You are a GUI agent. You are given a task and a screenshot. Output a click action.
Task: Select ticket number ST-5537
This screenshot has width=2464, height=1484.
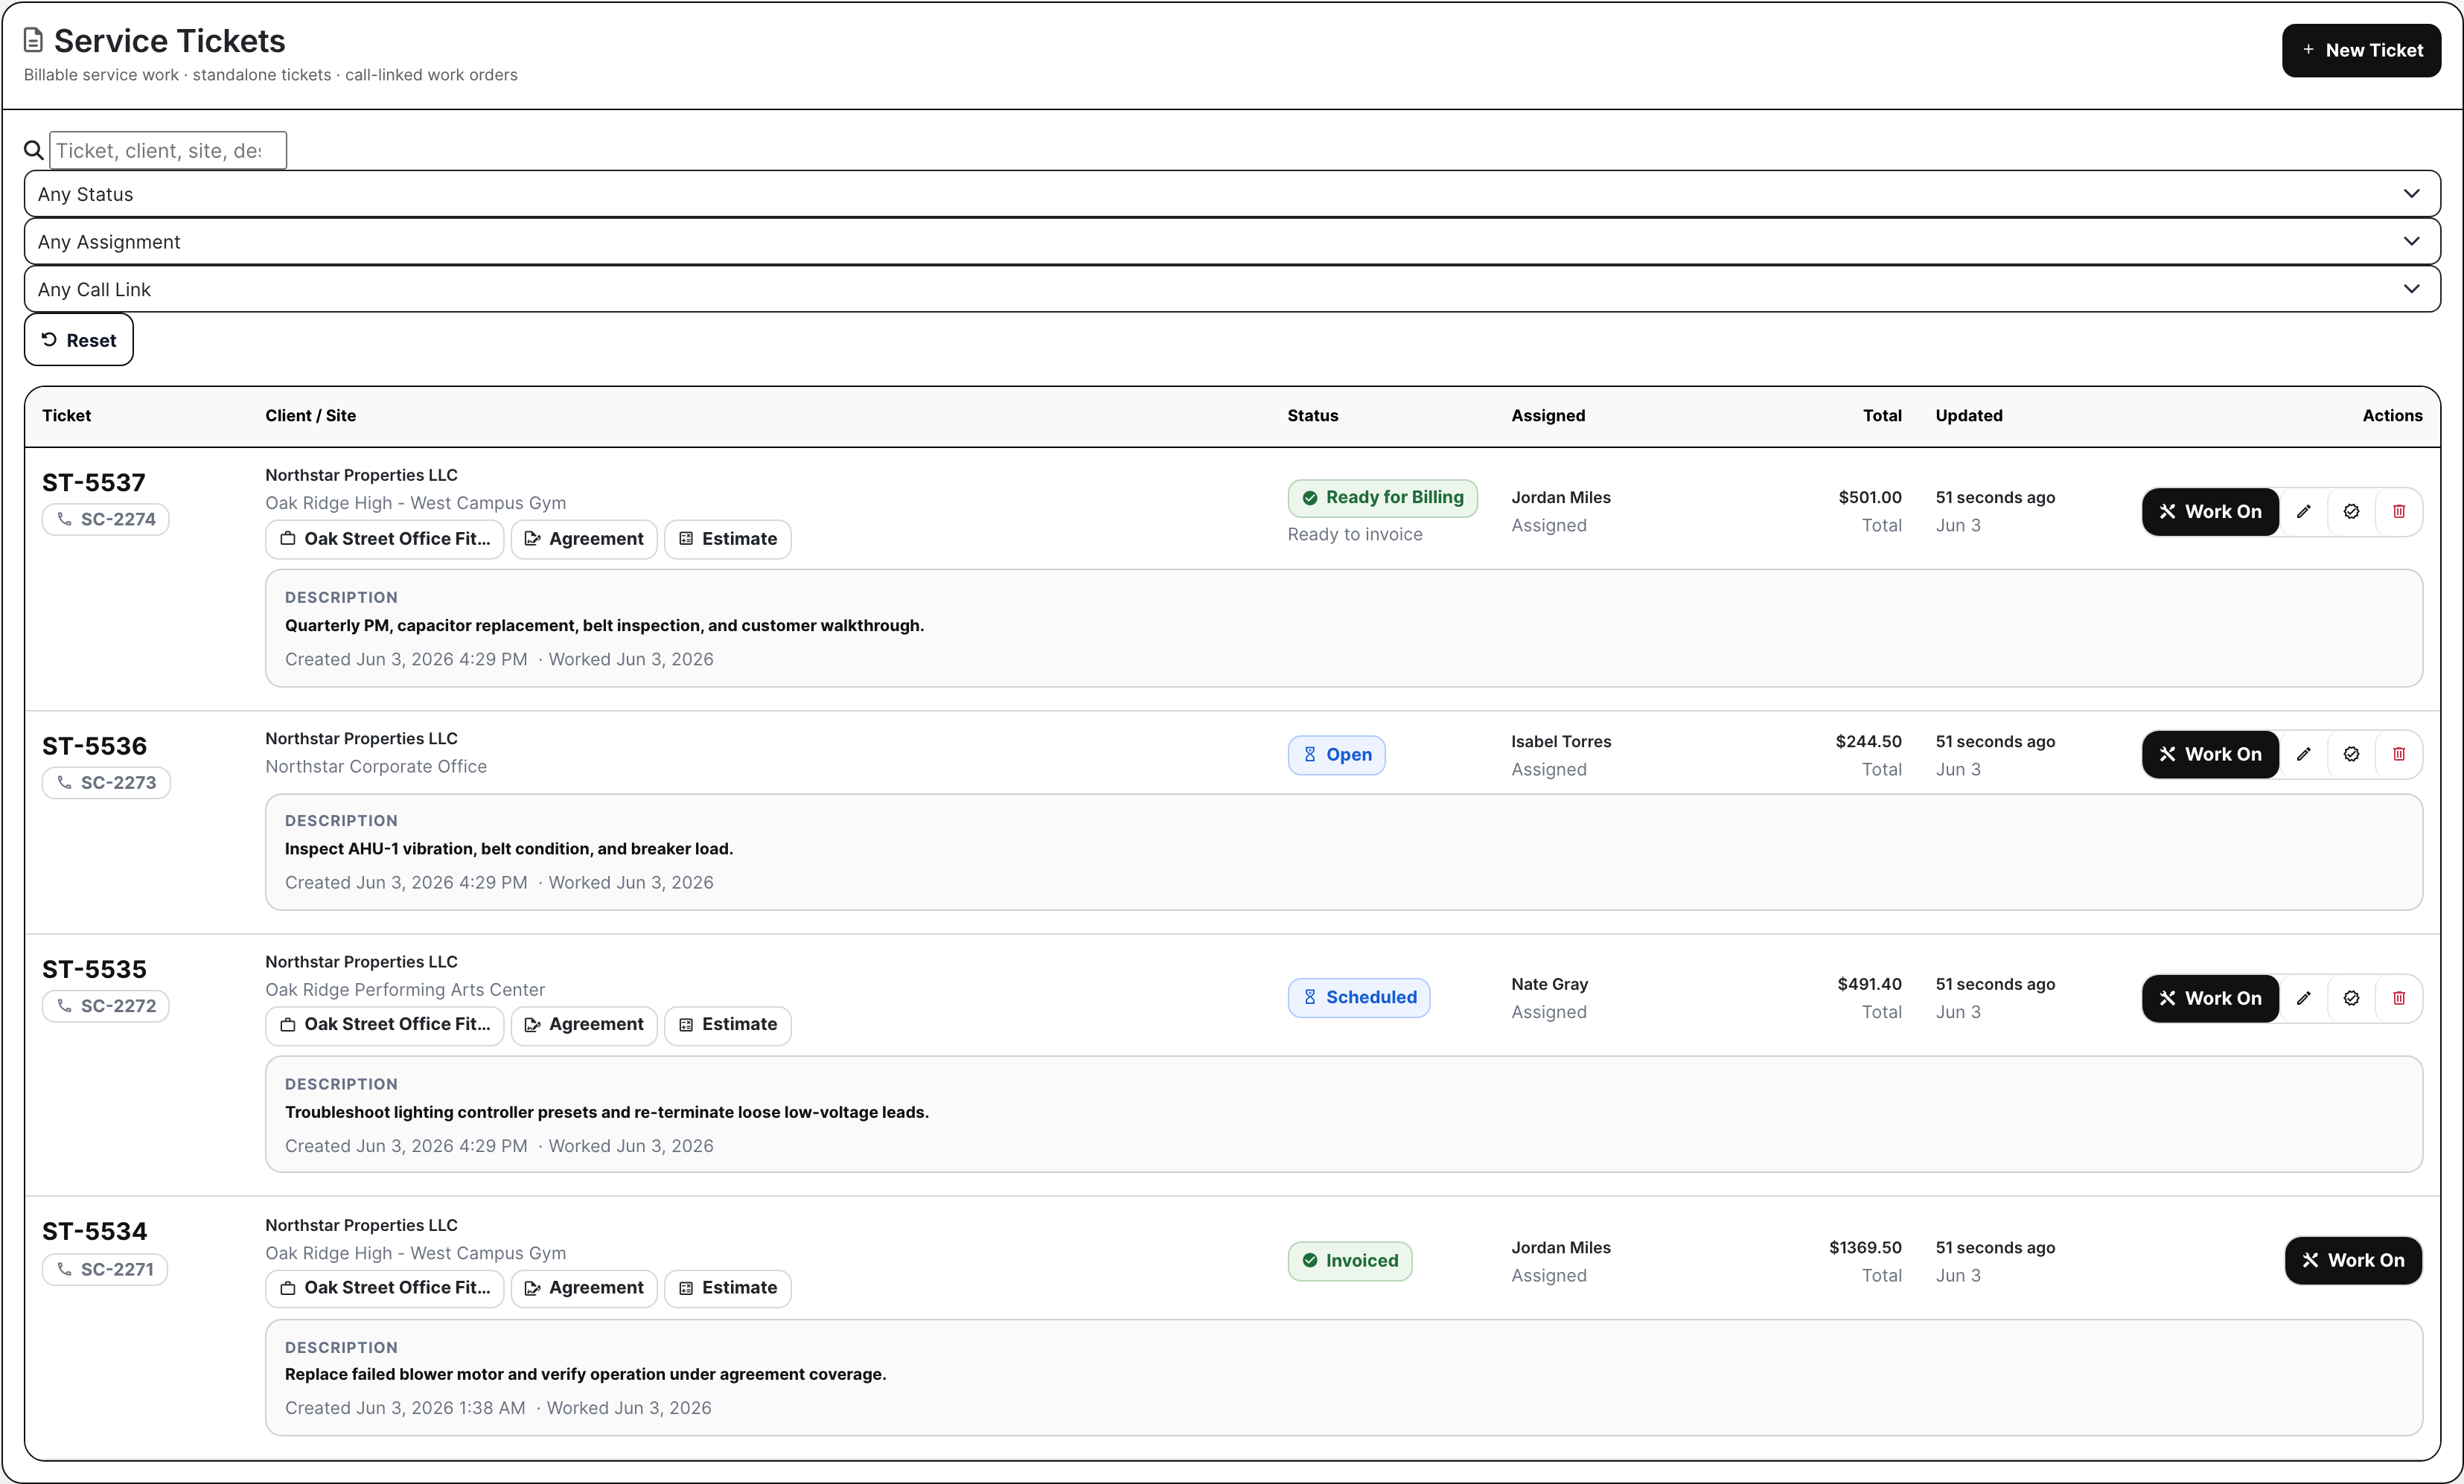click(94, 483)
